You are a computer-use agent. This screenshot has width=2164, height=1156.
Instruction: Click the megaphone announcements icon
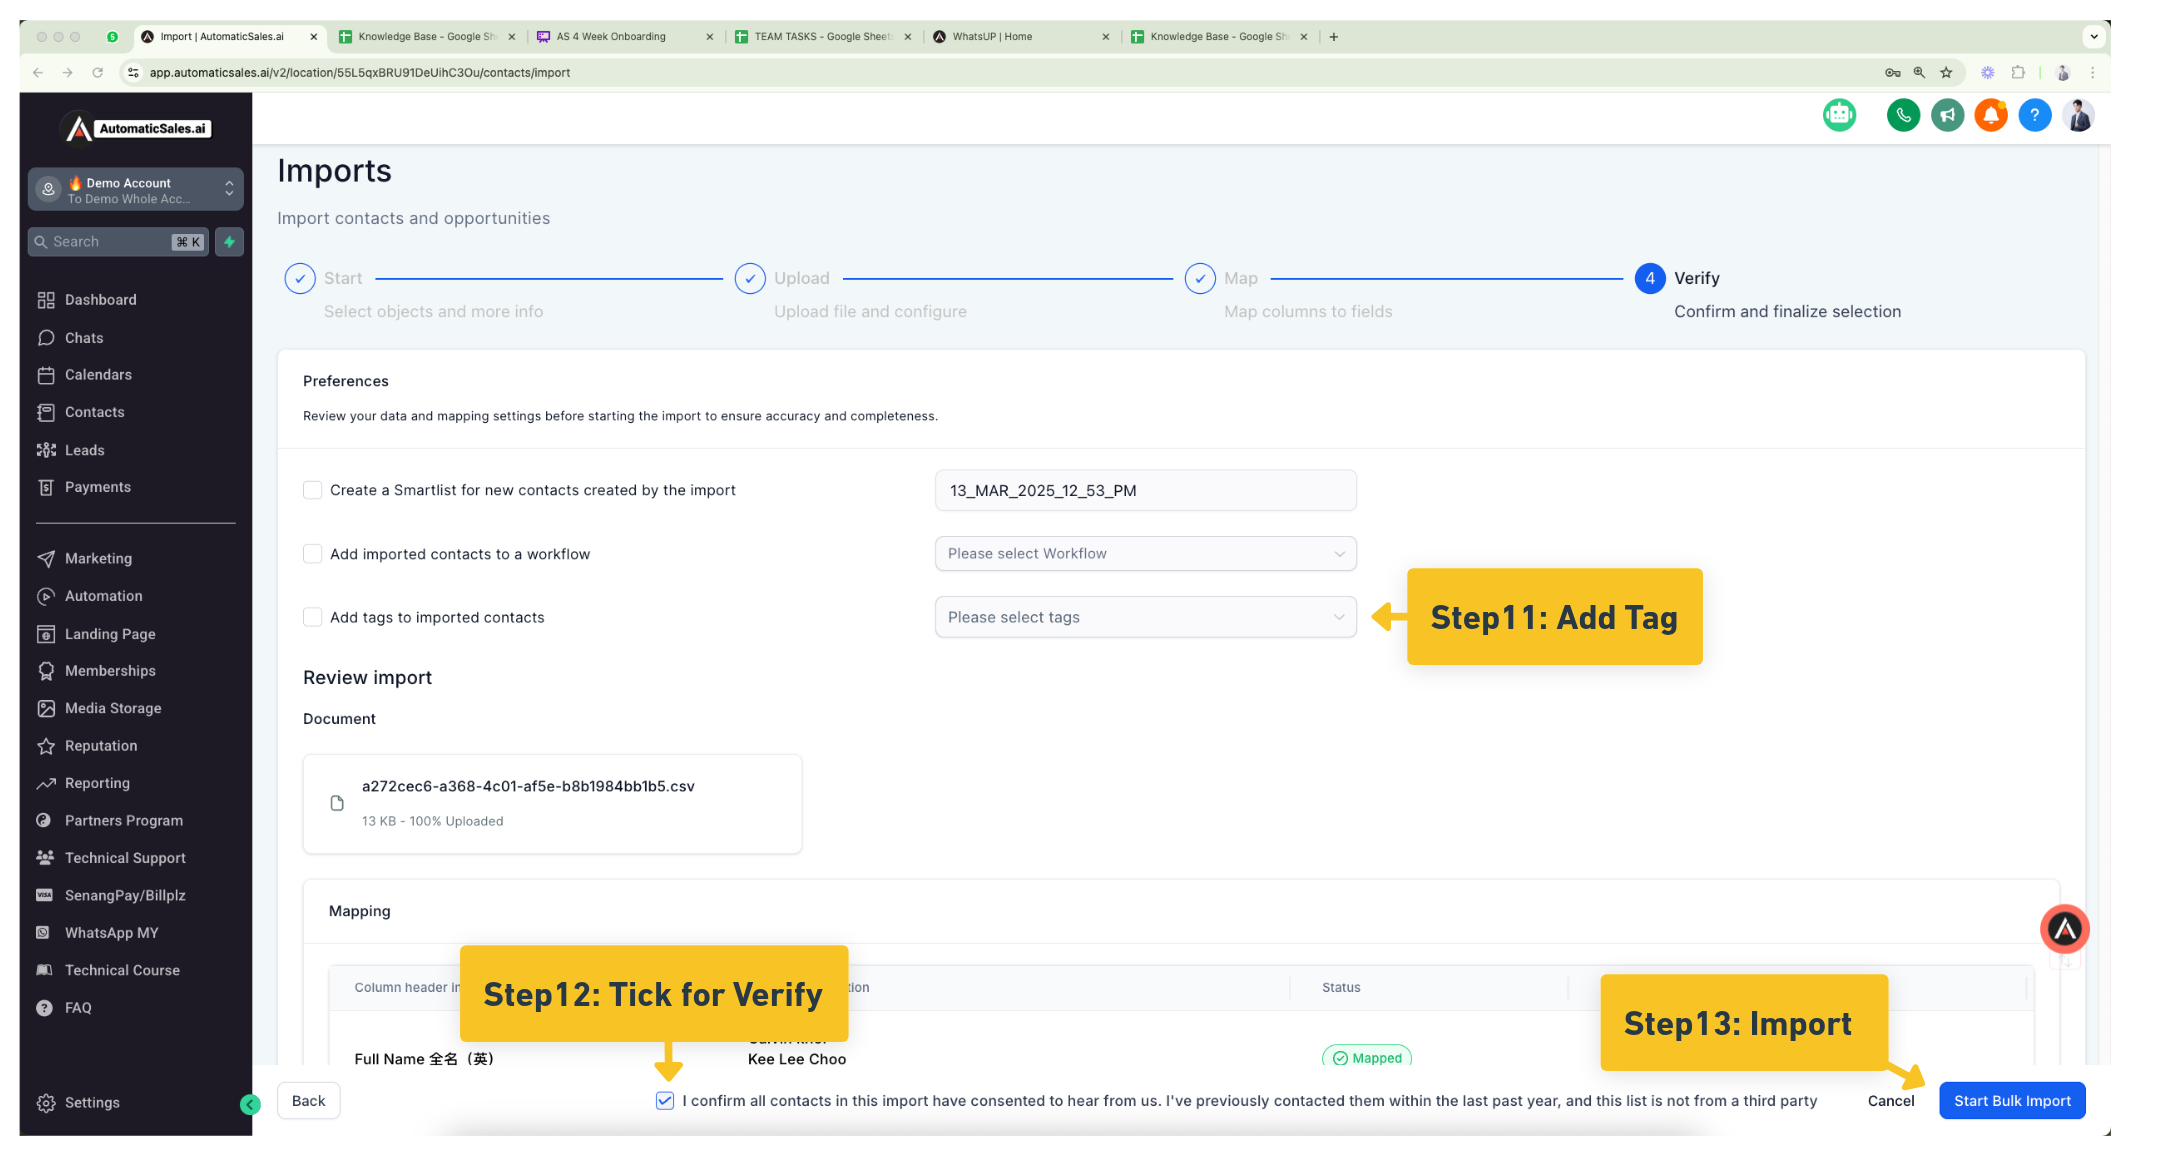[1947, 116]
